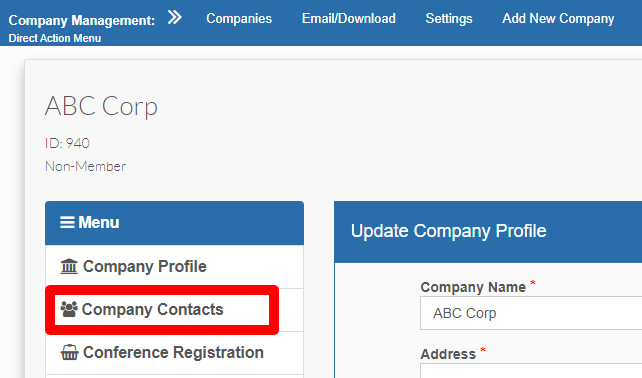Click the Company Name input field
The height and width of the screenshot is (378, 642).
pyautogui.click(x=531, y=313)
